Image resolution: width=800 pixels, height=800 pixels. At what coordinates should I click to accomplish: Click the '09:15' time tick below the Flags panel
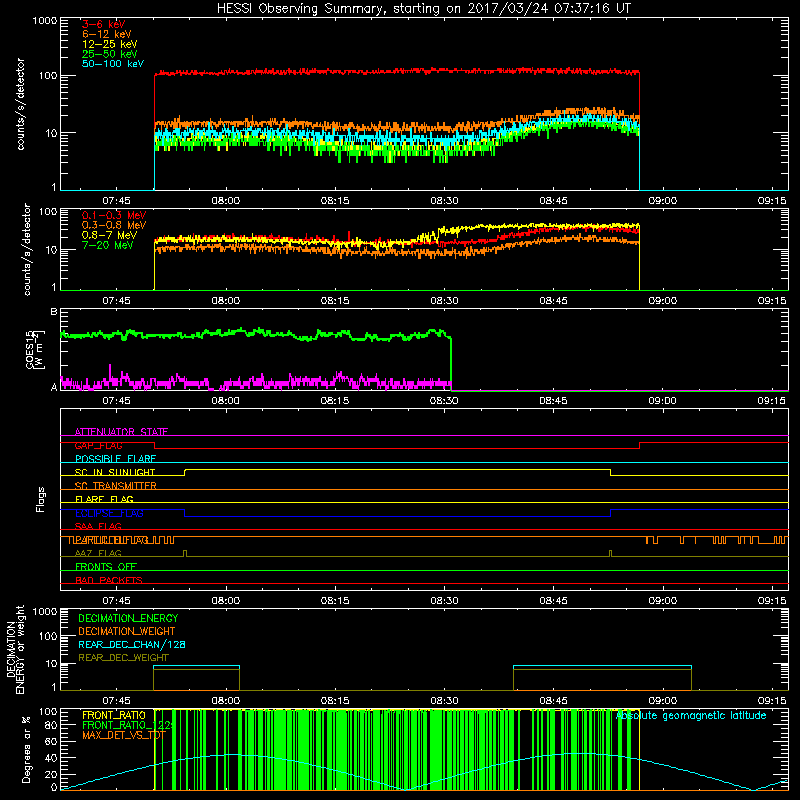click(772, 601)
